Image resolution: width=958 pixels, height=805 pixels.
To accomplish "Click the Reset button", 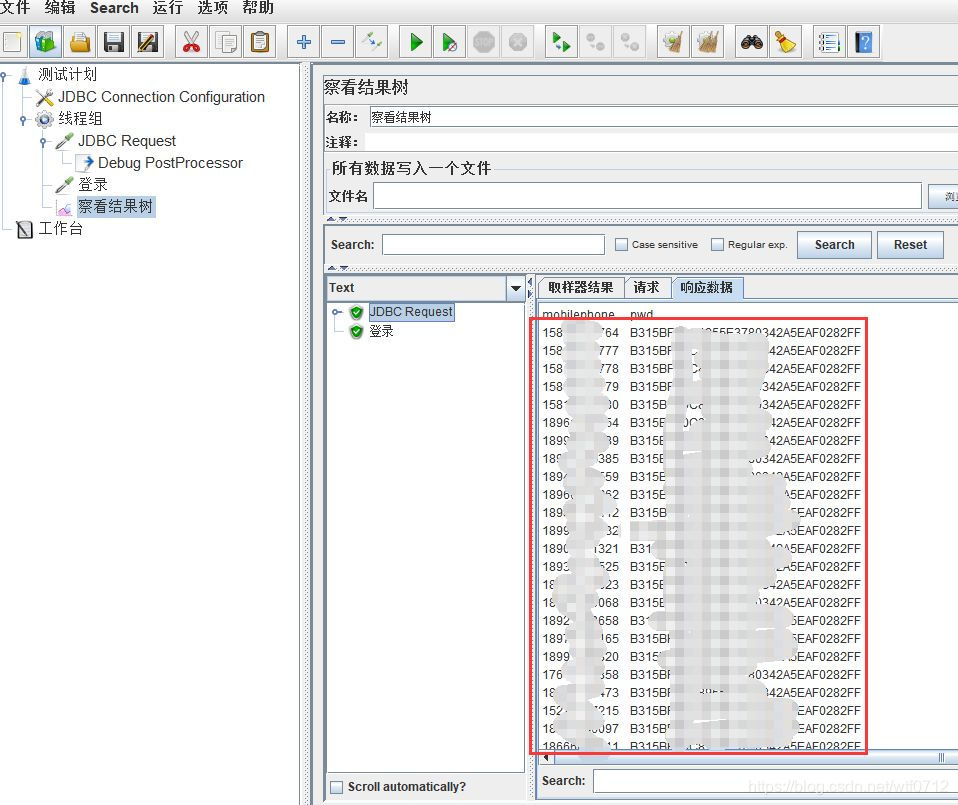I will tap(910, 245).
